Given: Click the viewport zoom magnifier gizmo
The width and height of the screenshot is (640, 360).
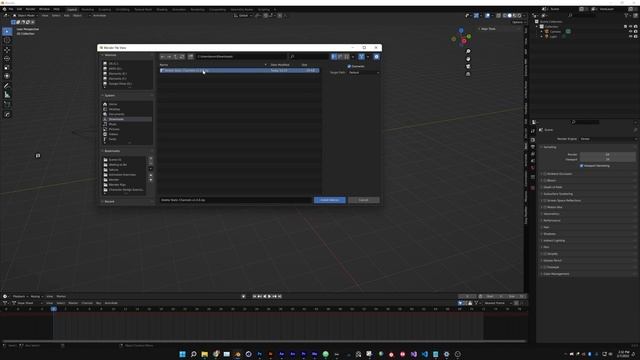Looking at the screenshot, I should (468, 51).
